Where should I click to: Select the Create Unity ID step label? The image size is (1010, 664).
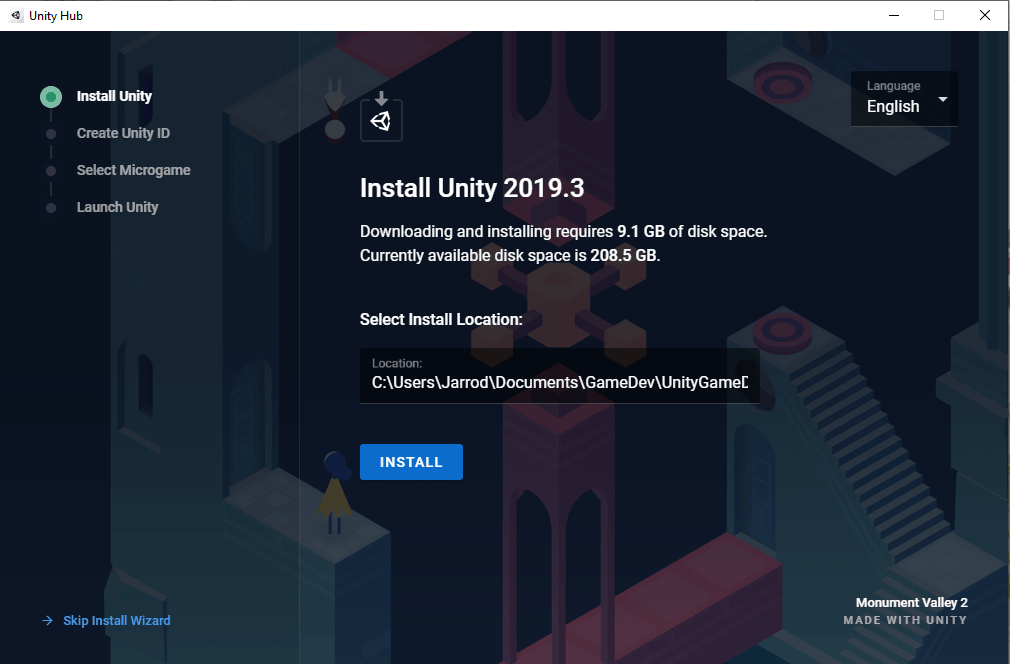tap(122, 133)
